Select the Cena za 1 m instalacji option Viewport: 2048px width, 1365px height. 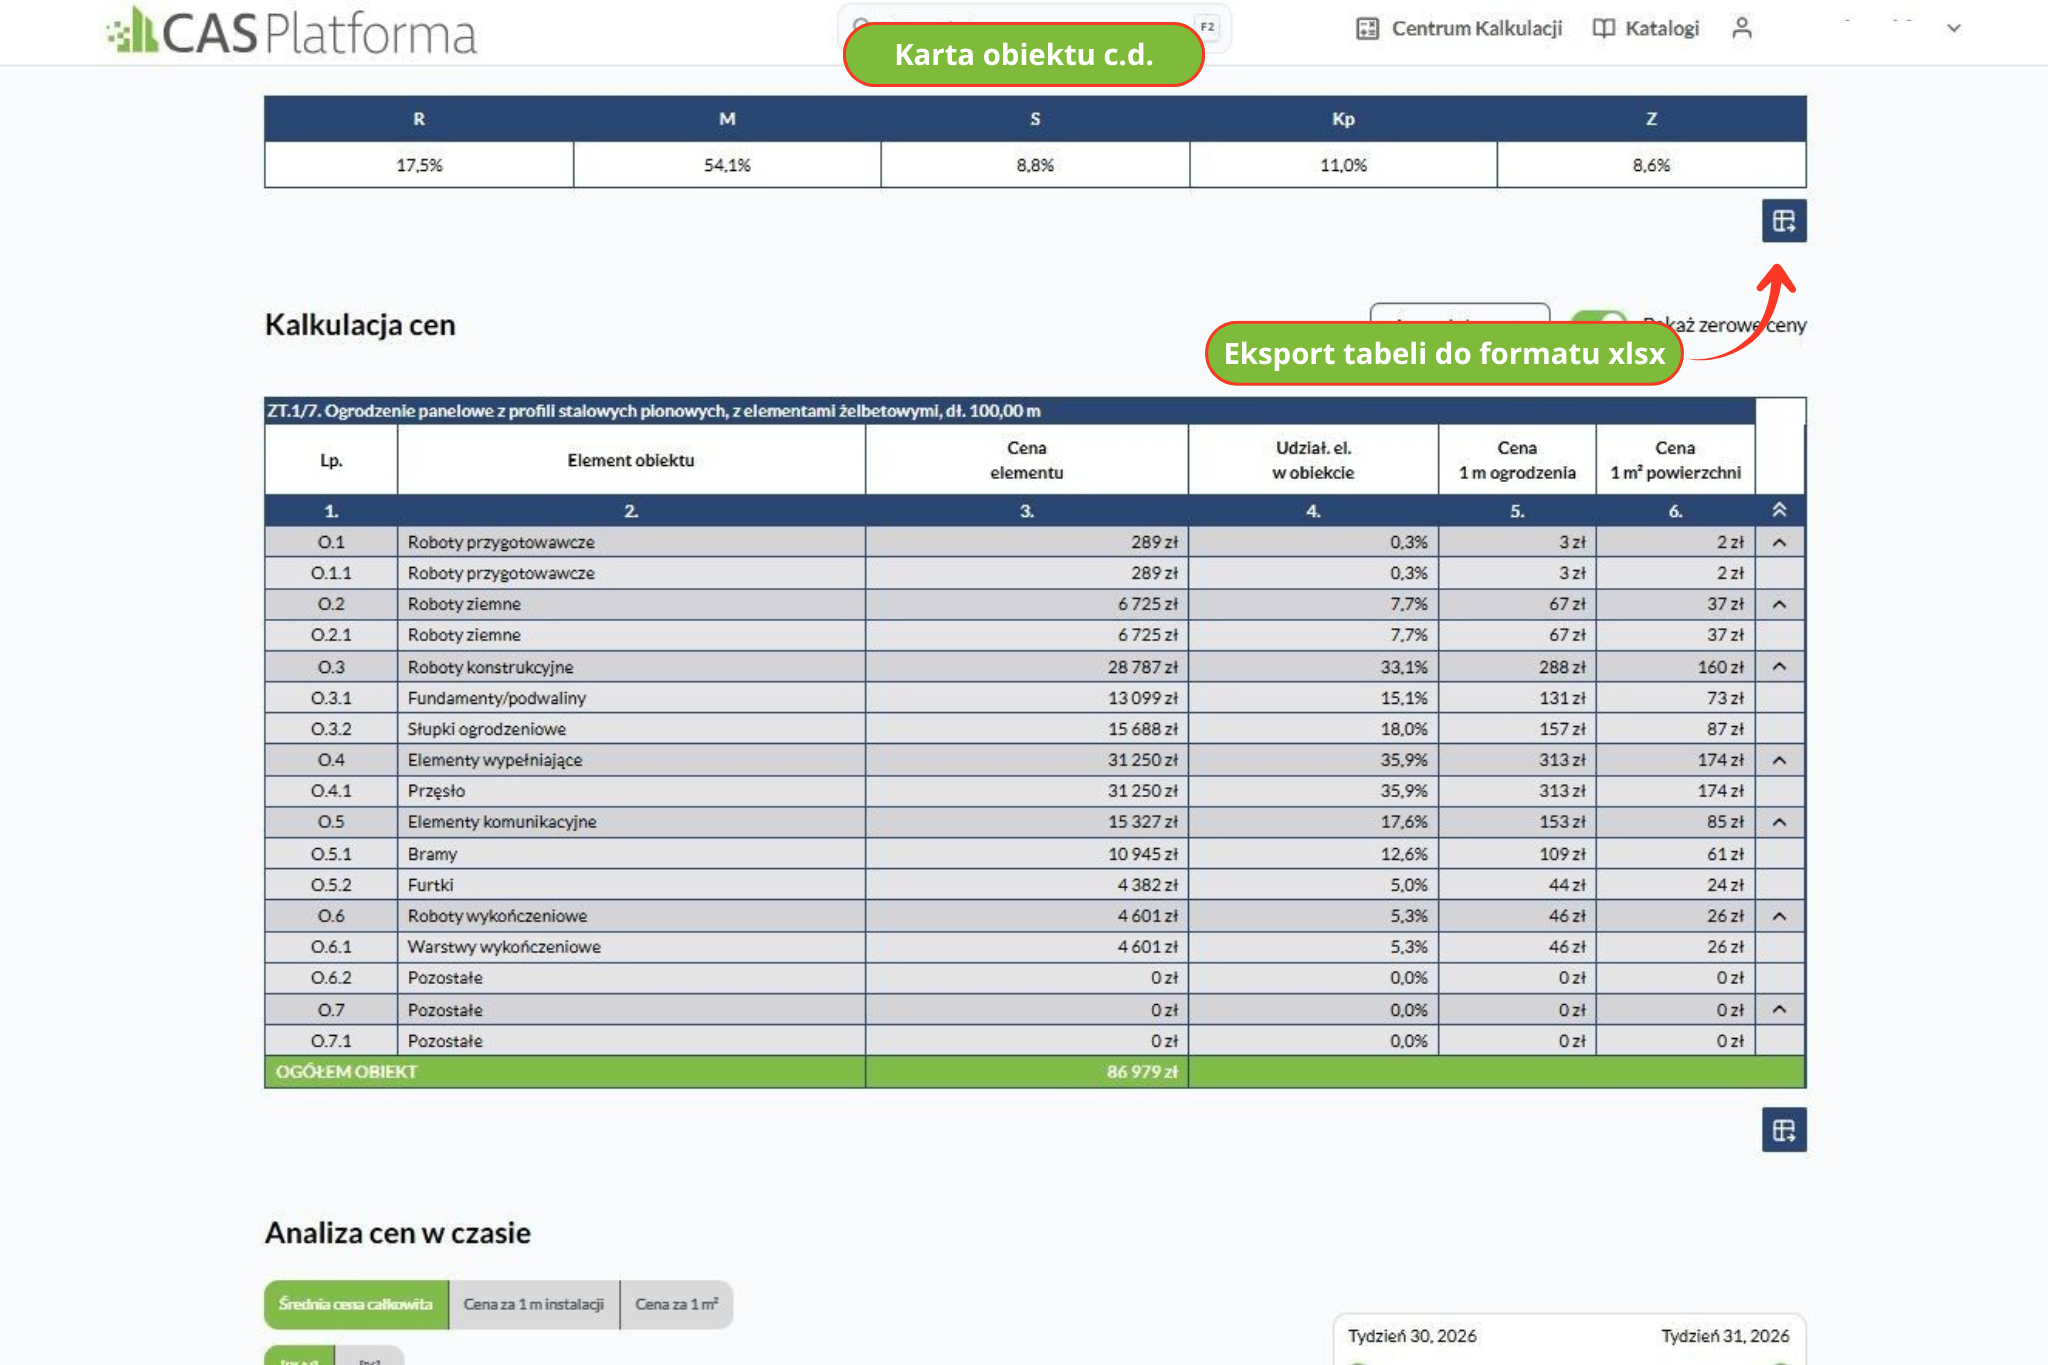tap(534, 1304)
